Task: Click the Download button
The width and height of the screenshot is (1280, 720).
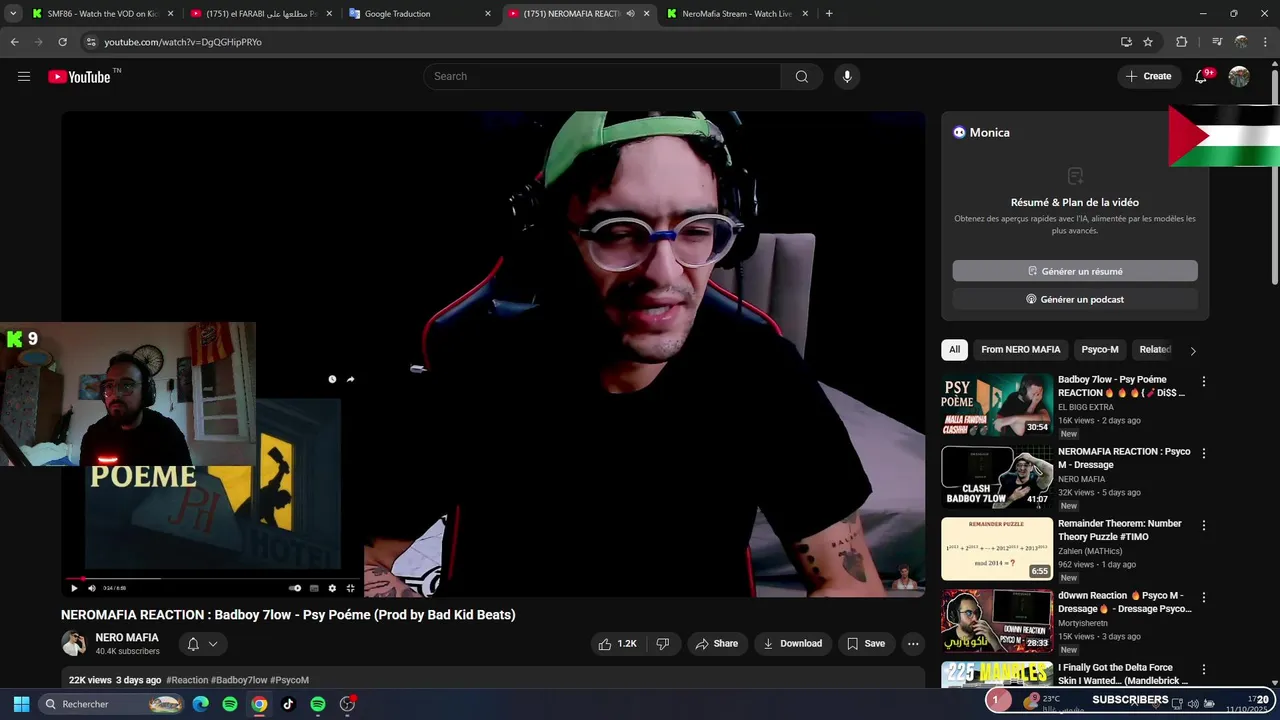Action: click(792, 644)
